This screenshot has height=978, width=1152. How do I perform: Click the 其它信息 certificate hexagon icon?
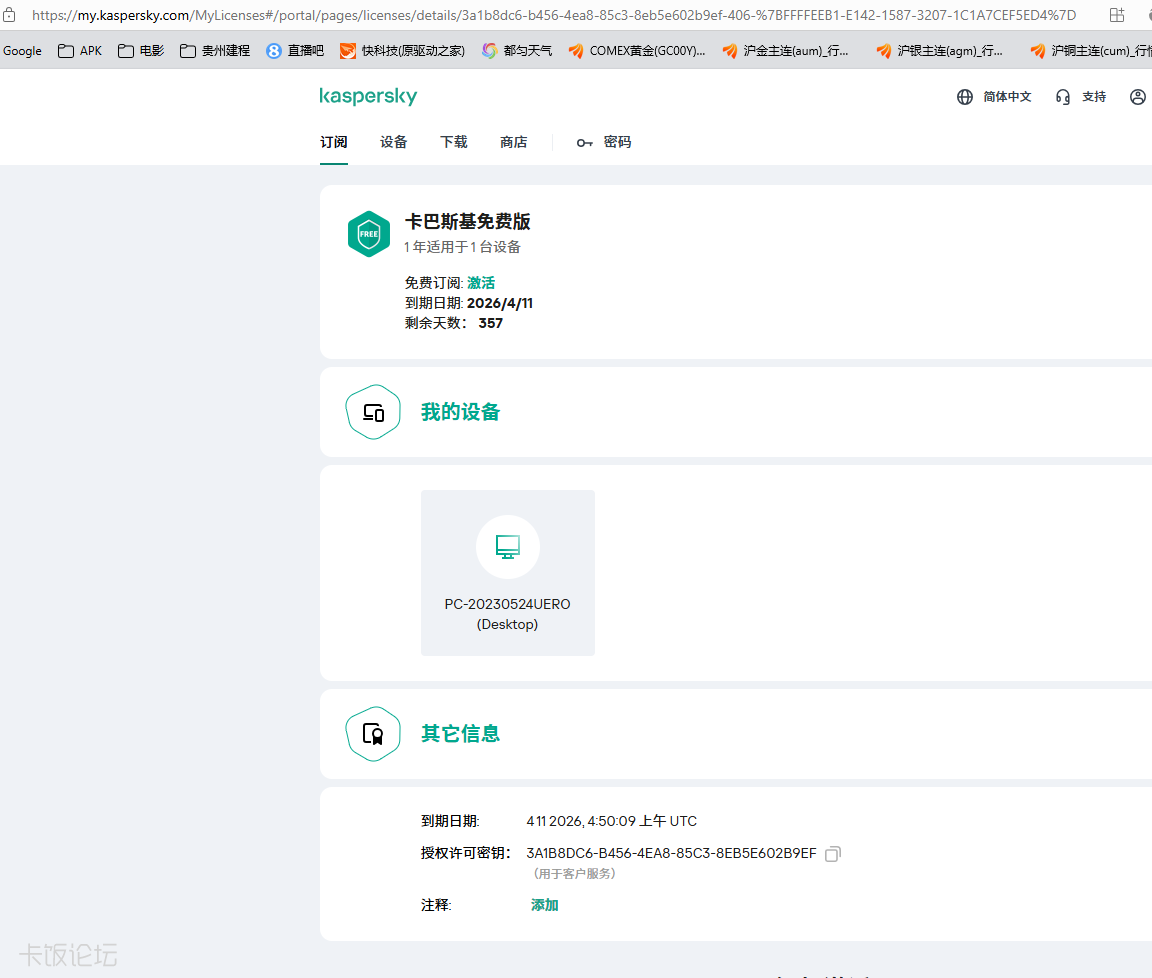pyautogui.click(x=373, y=734)
